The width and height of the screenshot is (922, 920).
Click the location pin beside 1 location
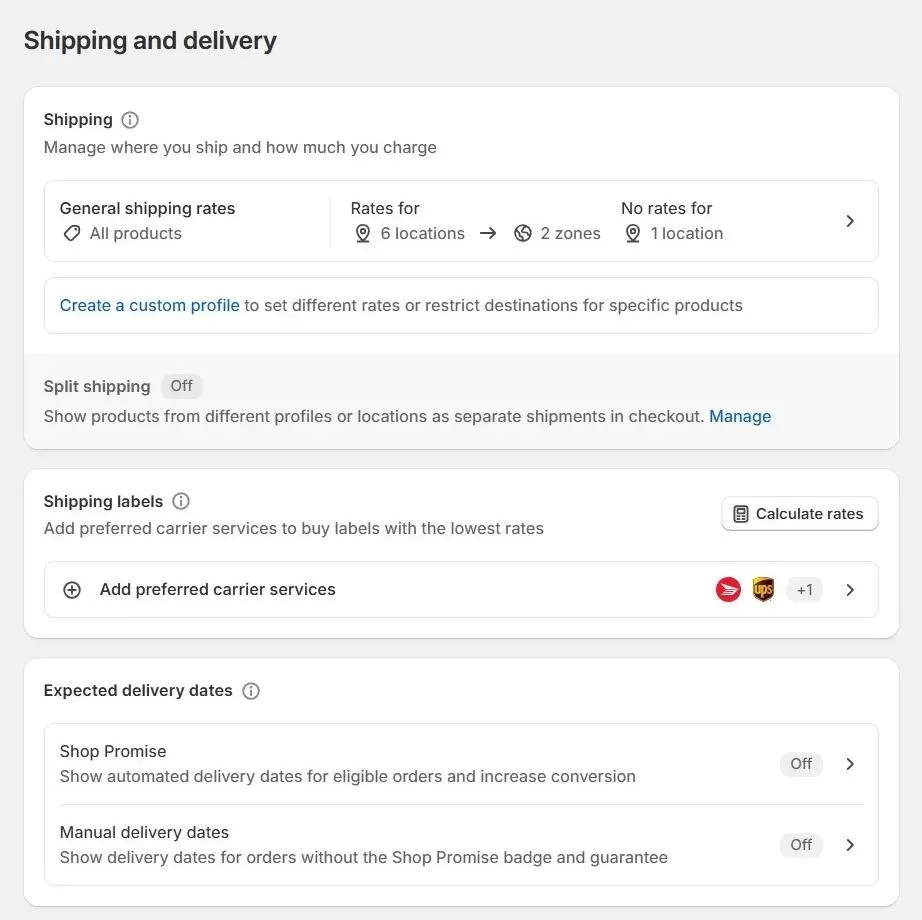(x=633, y=233)
